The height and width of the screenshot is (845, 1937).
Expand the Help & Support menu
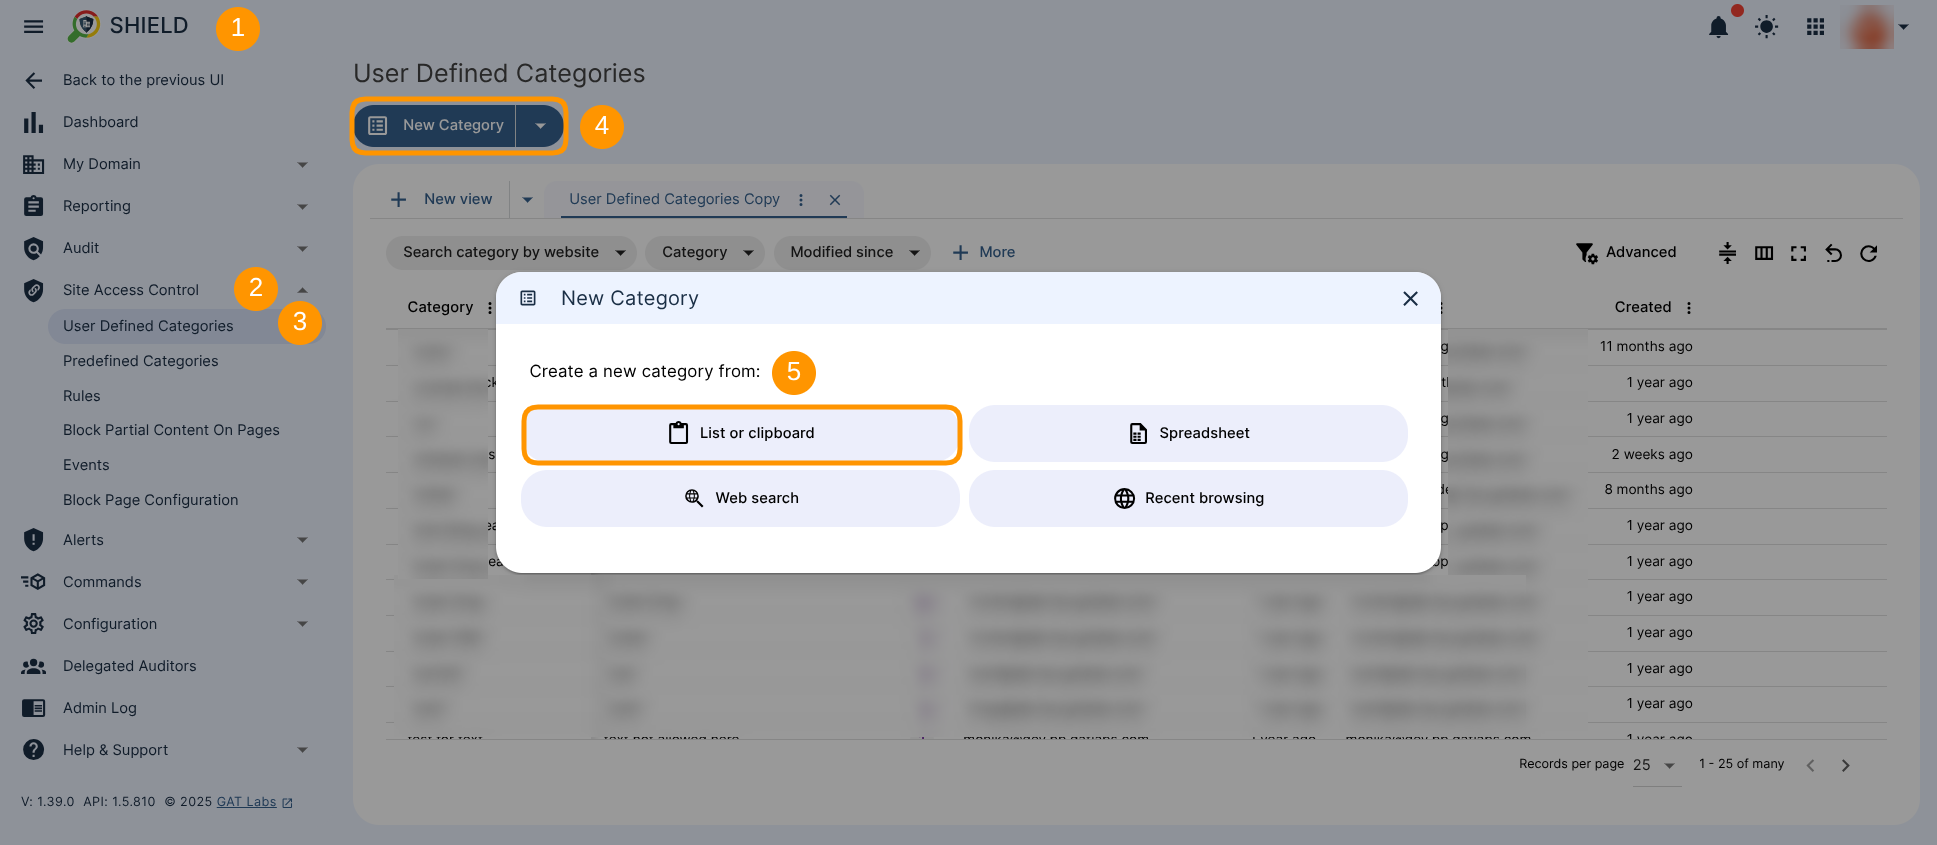click(x=302, y=750)
